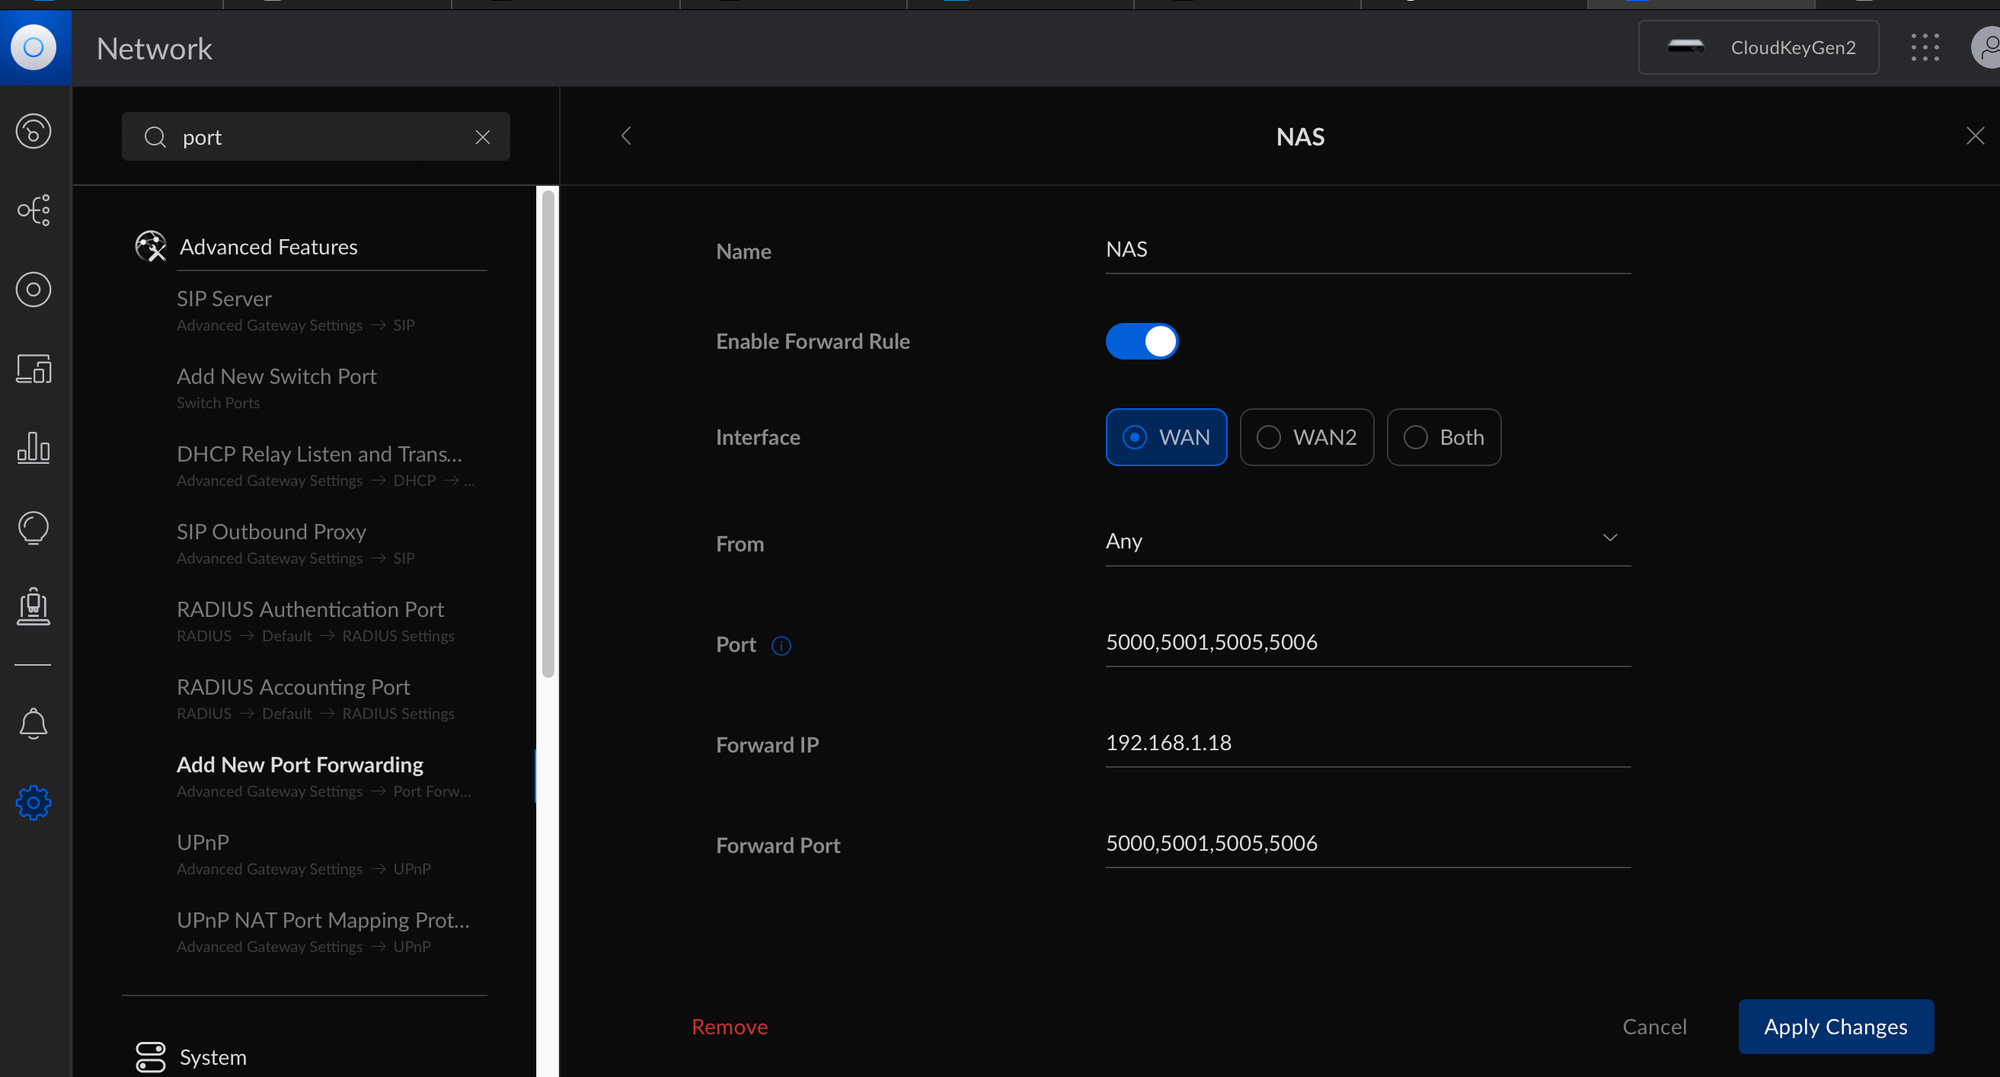View Statistics using the bar chart icon
Screen dimensions: 2000x1077
[x=35, y=449]
